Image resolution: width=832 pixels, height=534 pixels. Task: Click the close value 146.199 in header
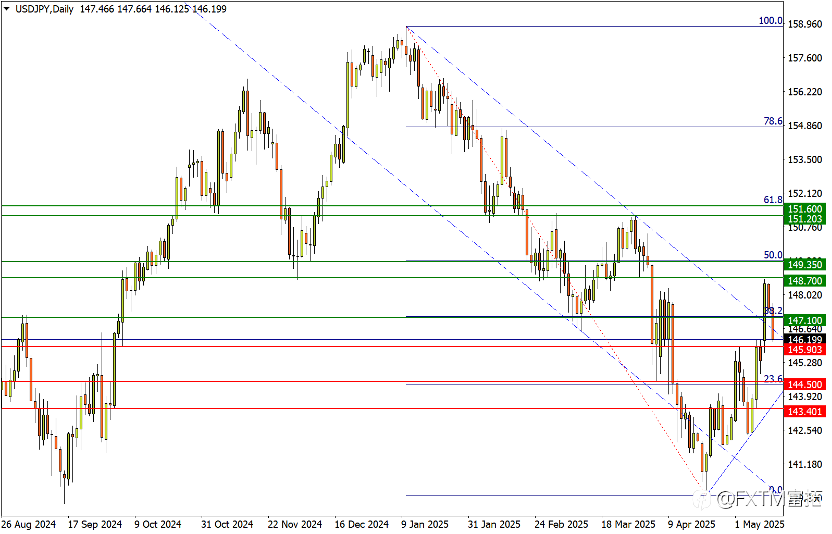pos(209,9)
